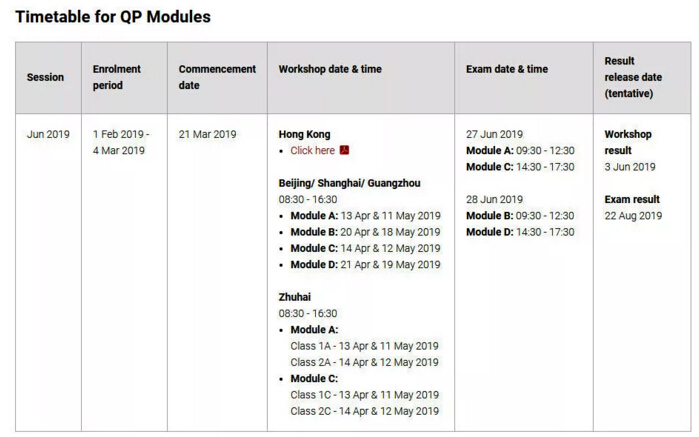699x437 pixels.
Task: Select the Beijing/ Shanghai/ Guangzhou heading
Action: (349, 183)
